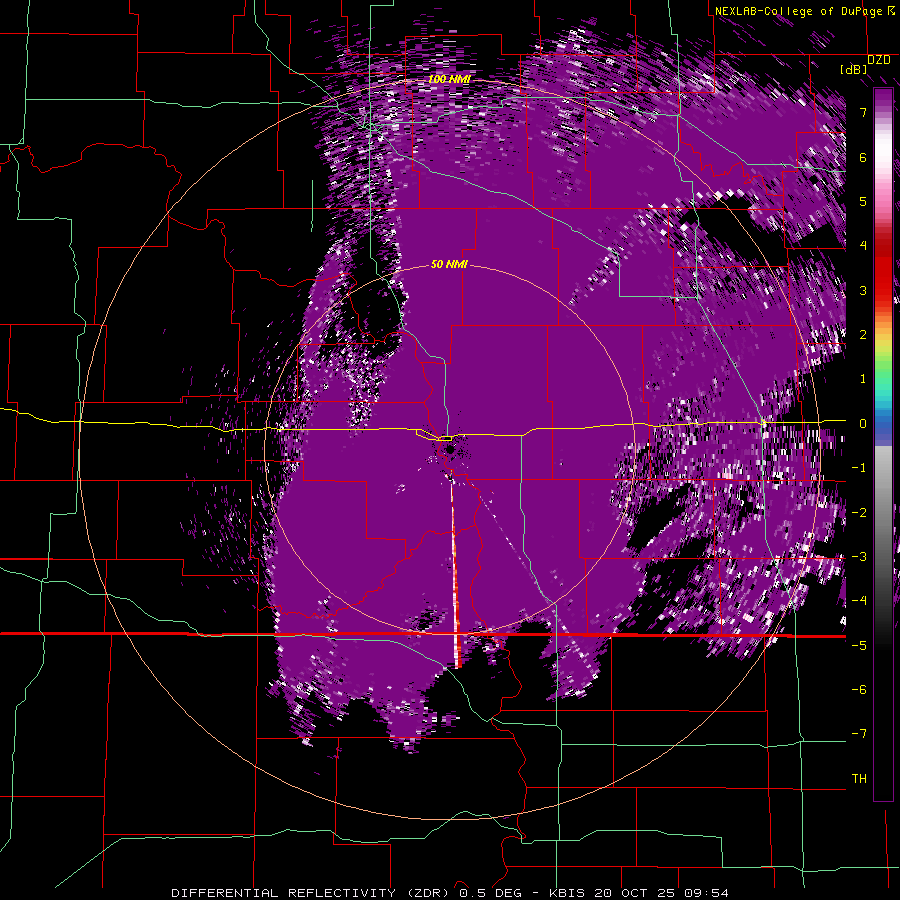This screenshot has height=900, width=900.
Task: Click the red-white radial spike south of radar
Action: coord(455,574)
